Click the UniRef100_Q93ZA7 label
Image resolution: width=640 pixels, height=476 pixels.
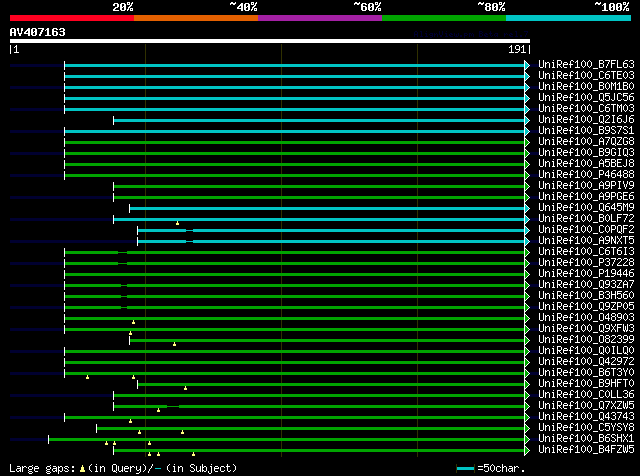tap(586, 285)
